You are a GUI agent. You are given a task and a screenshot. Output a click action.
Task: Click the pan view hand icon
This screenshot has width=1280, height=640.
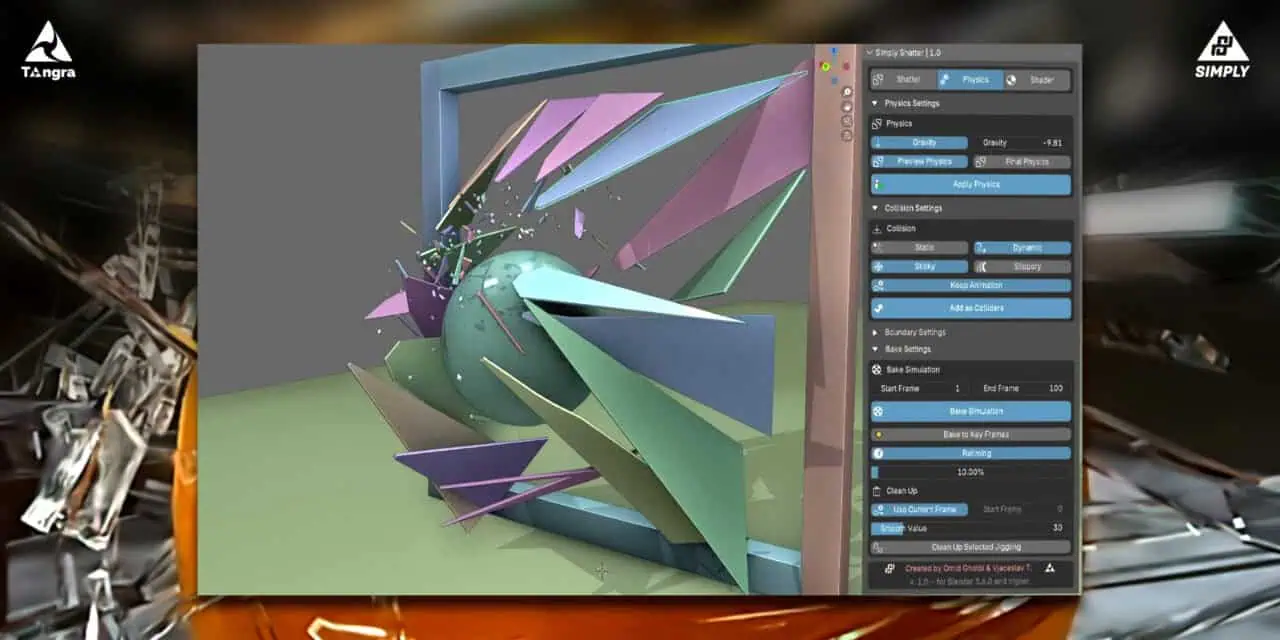click(x=847, y=106)
